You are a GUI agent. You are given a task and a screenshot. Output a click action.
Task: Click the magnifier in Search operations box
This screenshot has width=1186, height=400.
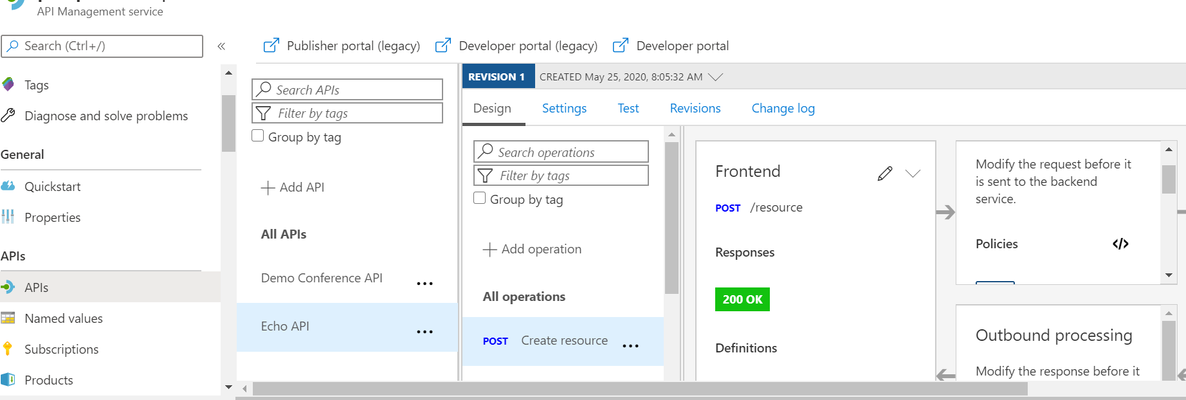point(485,152)
